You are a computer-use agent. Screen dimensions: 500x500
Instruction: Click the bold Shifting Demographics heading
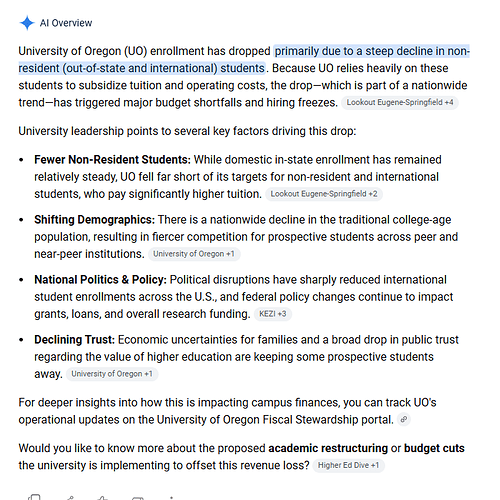tap(95, 220)
